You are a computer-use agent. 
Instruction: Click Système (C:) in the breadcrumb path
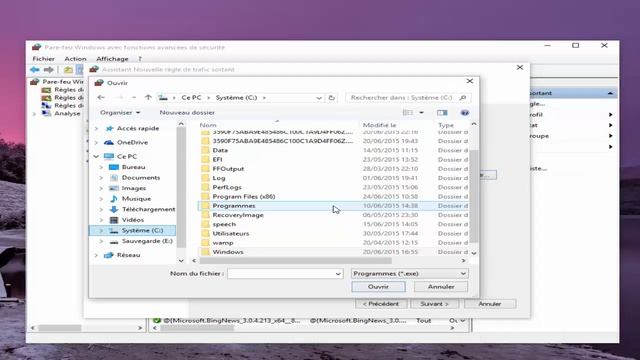236,98
